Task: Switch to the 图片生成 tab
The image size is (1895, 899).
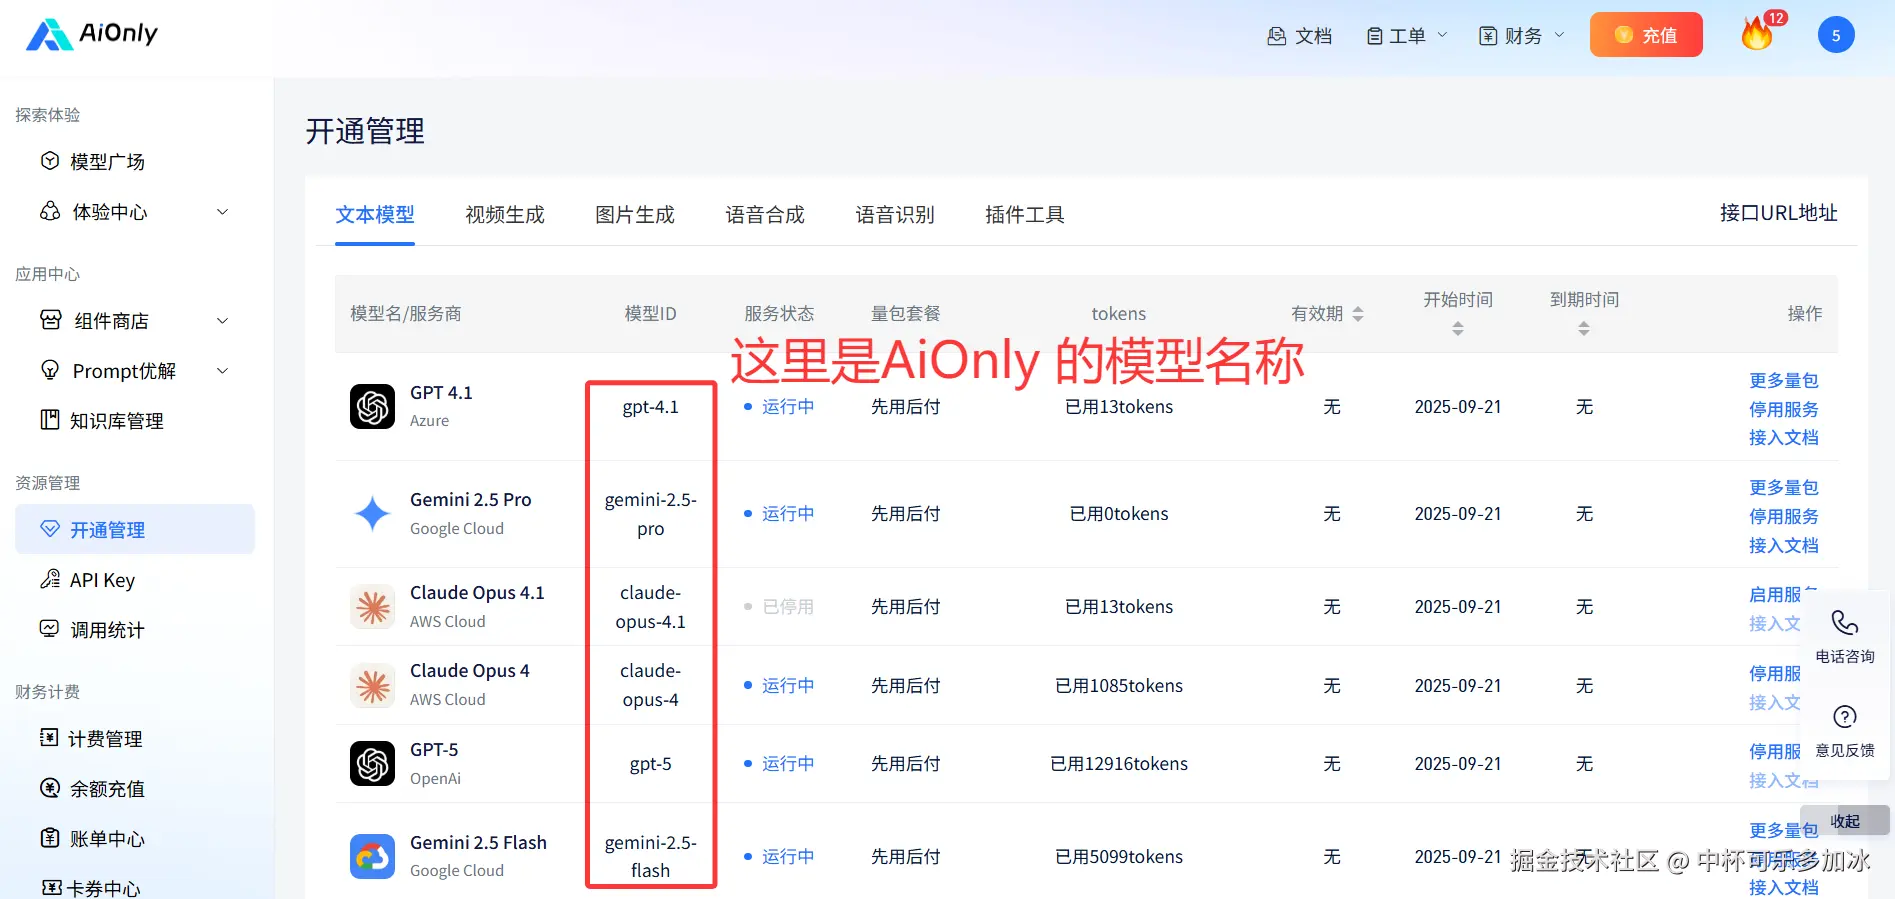Action: pos(635,215)
